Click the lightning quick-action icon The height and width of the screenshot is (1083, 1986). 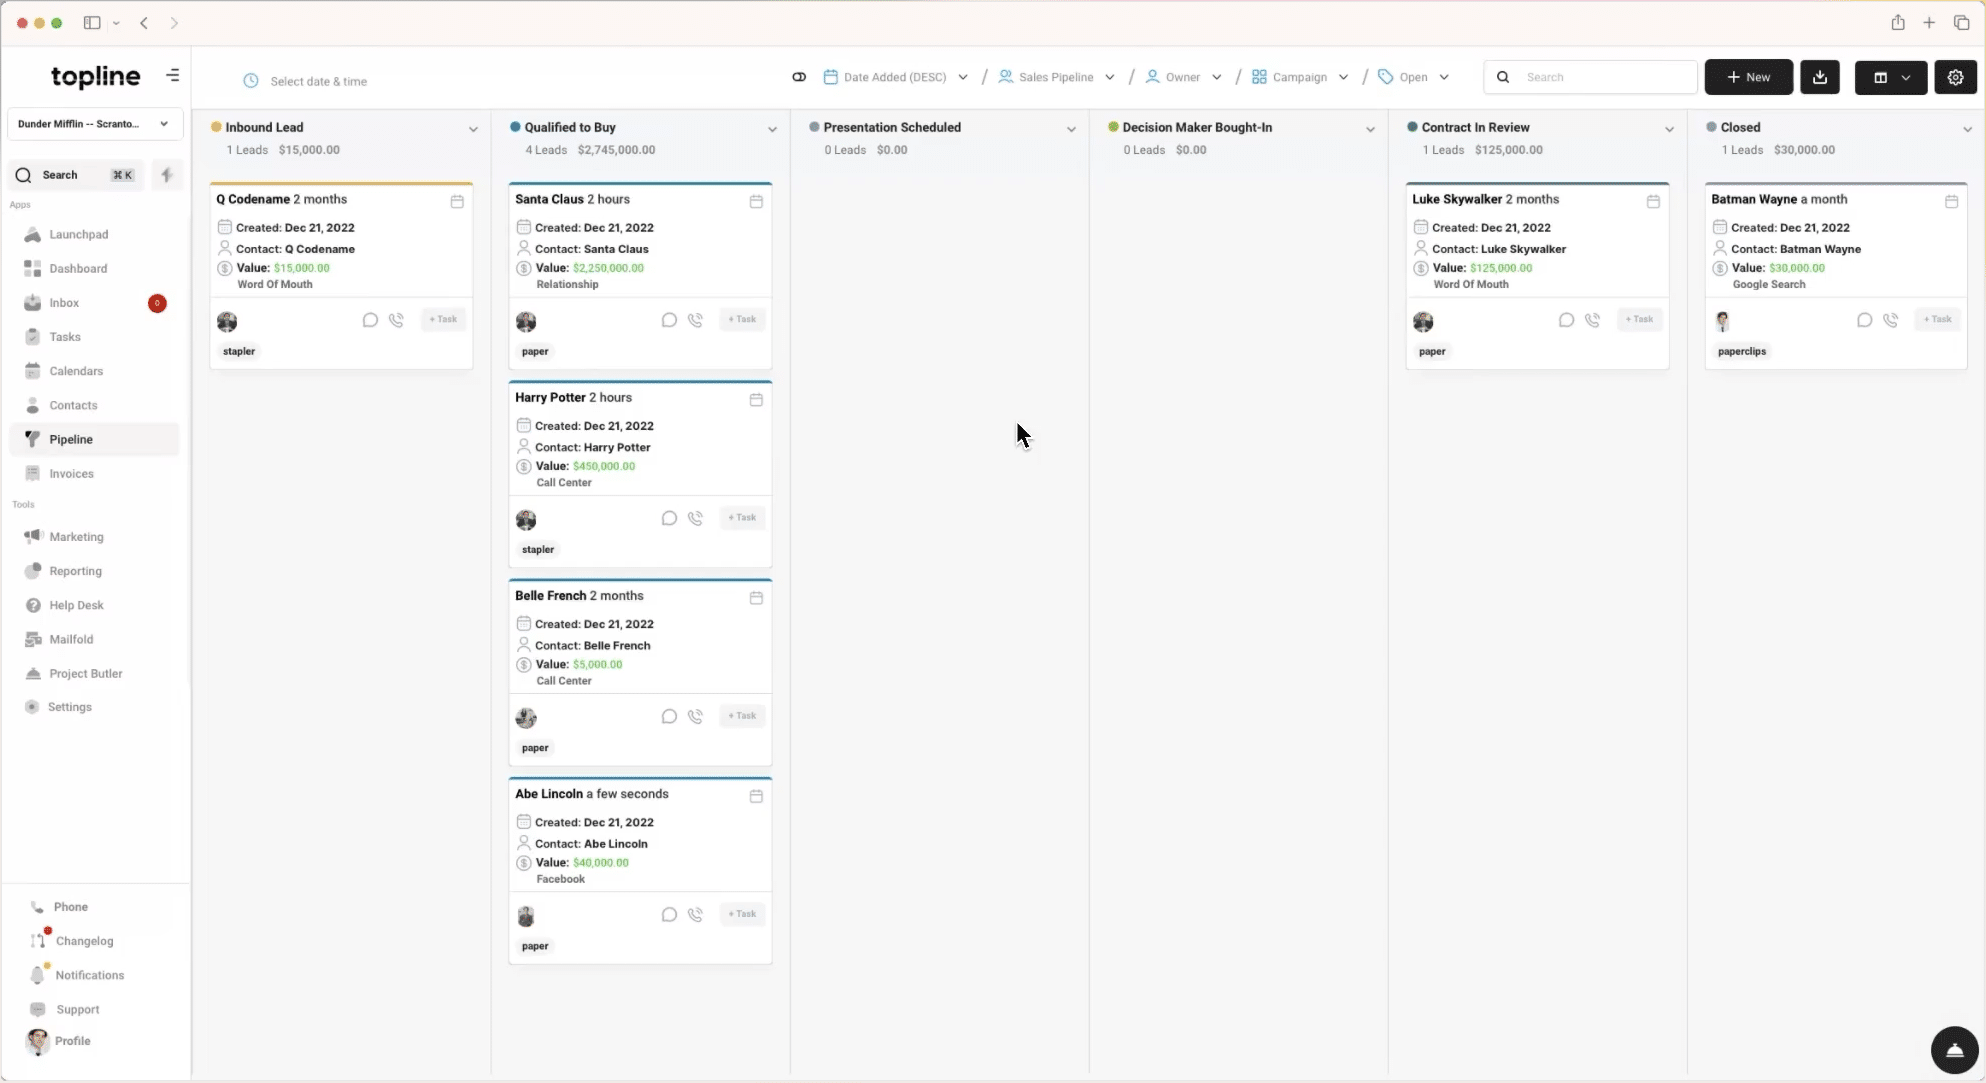click(167, 175)
